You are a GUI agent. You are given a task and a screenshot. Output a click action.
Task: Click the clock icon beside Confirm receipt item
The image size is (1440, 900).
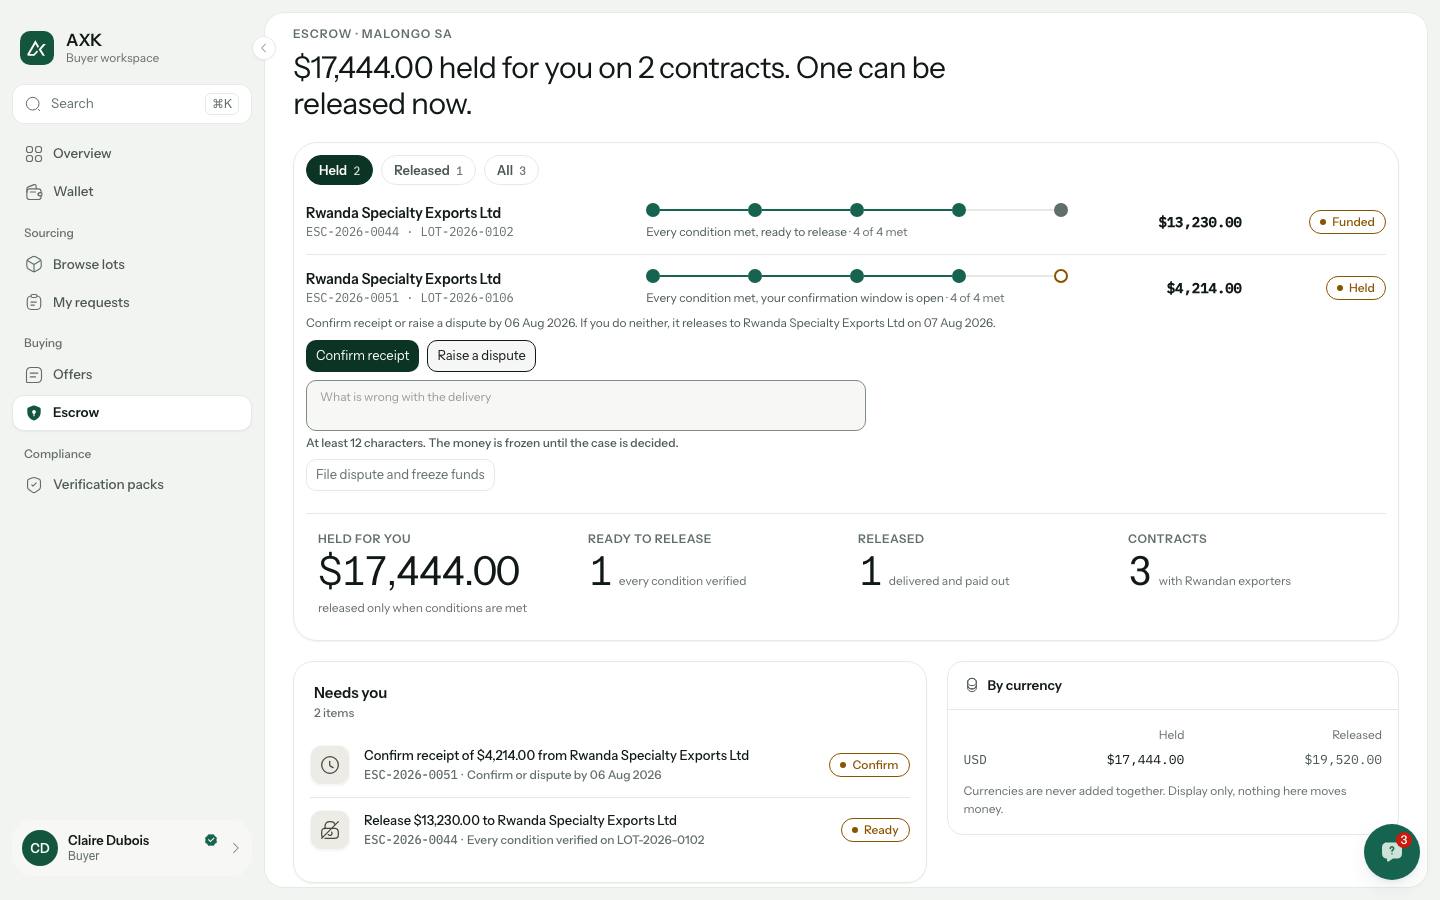point(330,765)
